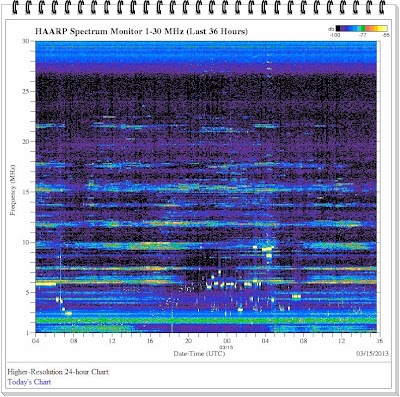Click the 5 tick label on frequency axis

(29, 293)
